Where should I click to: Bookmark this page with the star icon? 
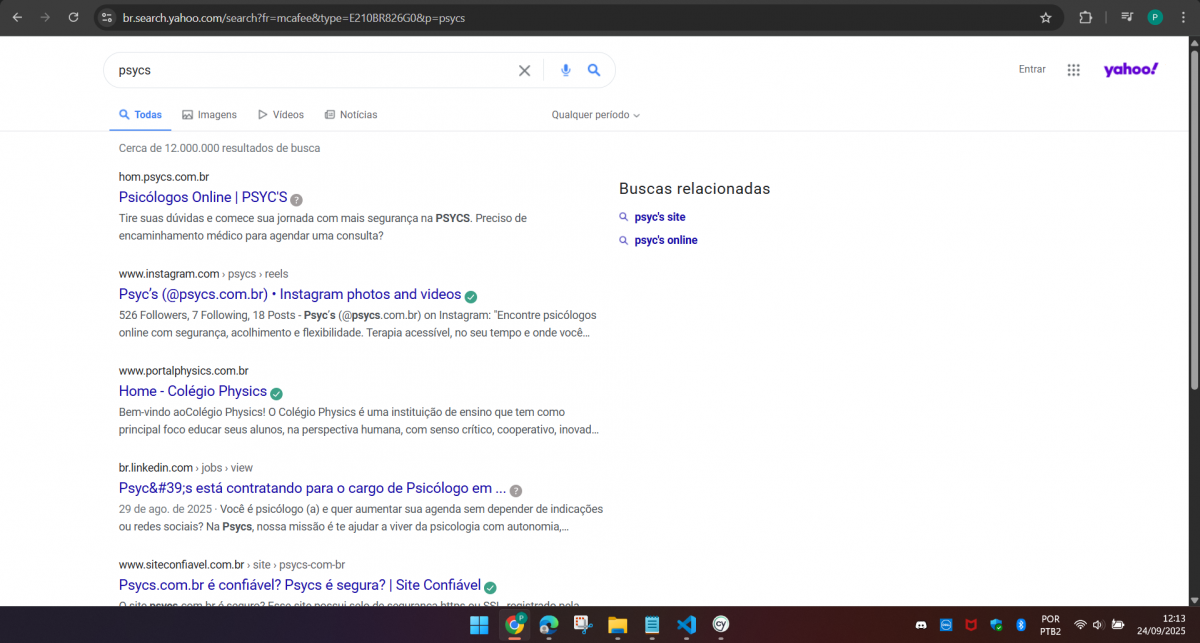click(x=1046, y=17)
